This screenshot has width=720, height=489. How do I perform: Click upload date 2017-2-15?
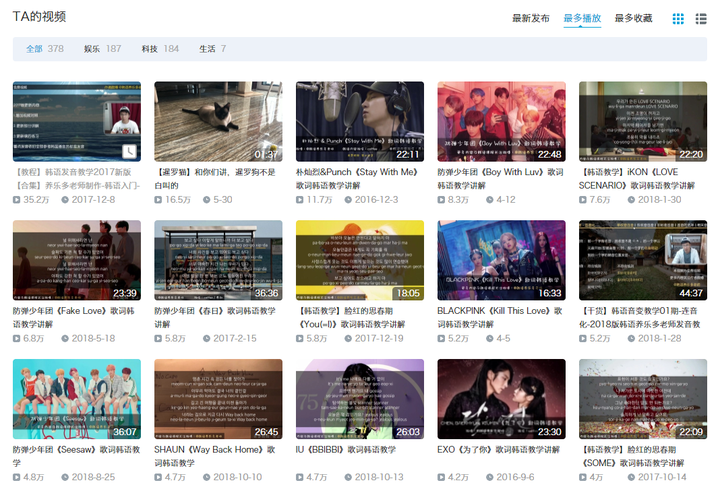[230, 338]
